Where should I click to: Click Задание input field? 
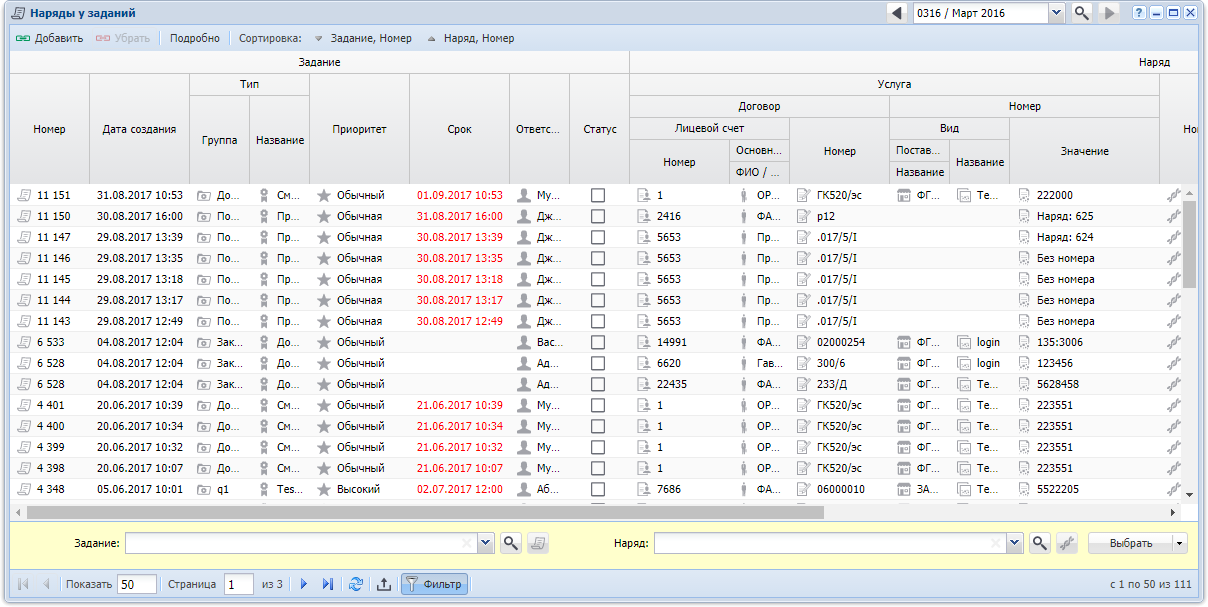(300, 543)
